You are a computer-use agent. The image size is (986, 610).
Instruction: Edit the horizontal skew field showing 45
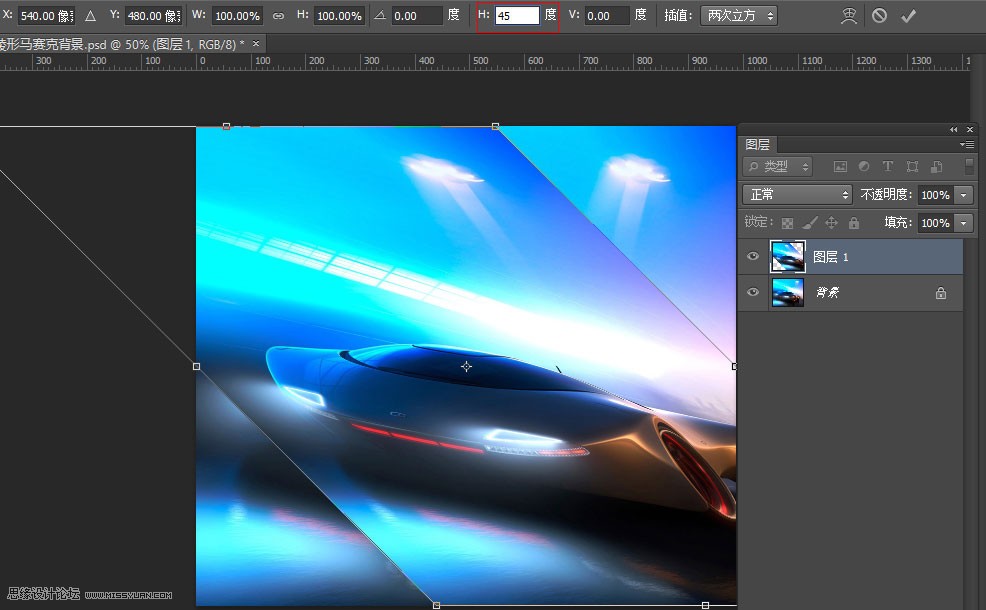point(517,16)
